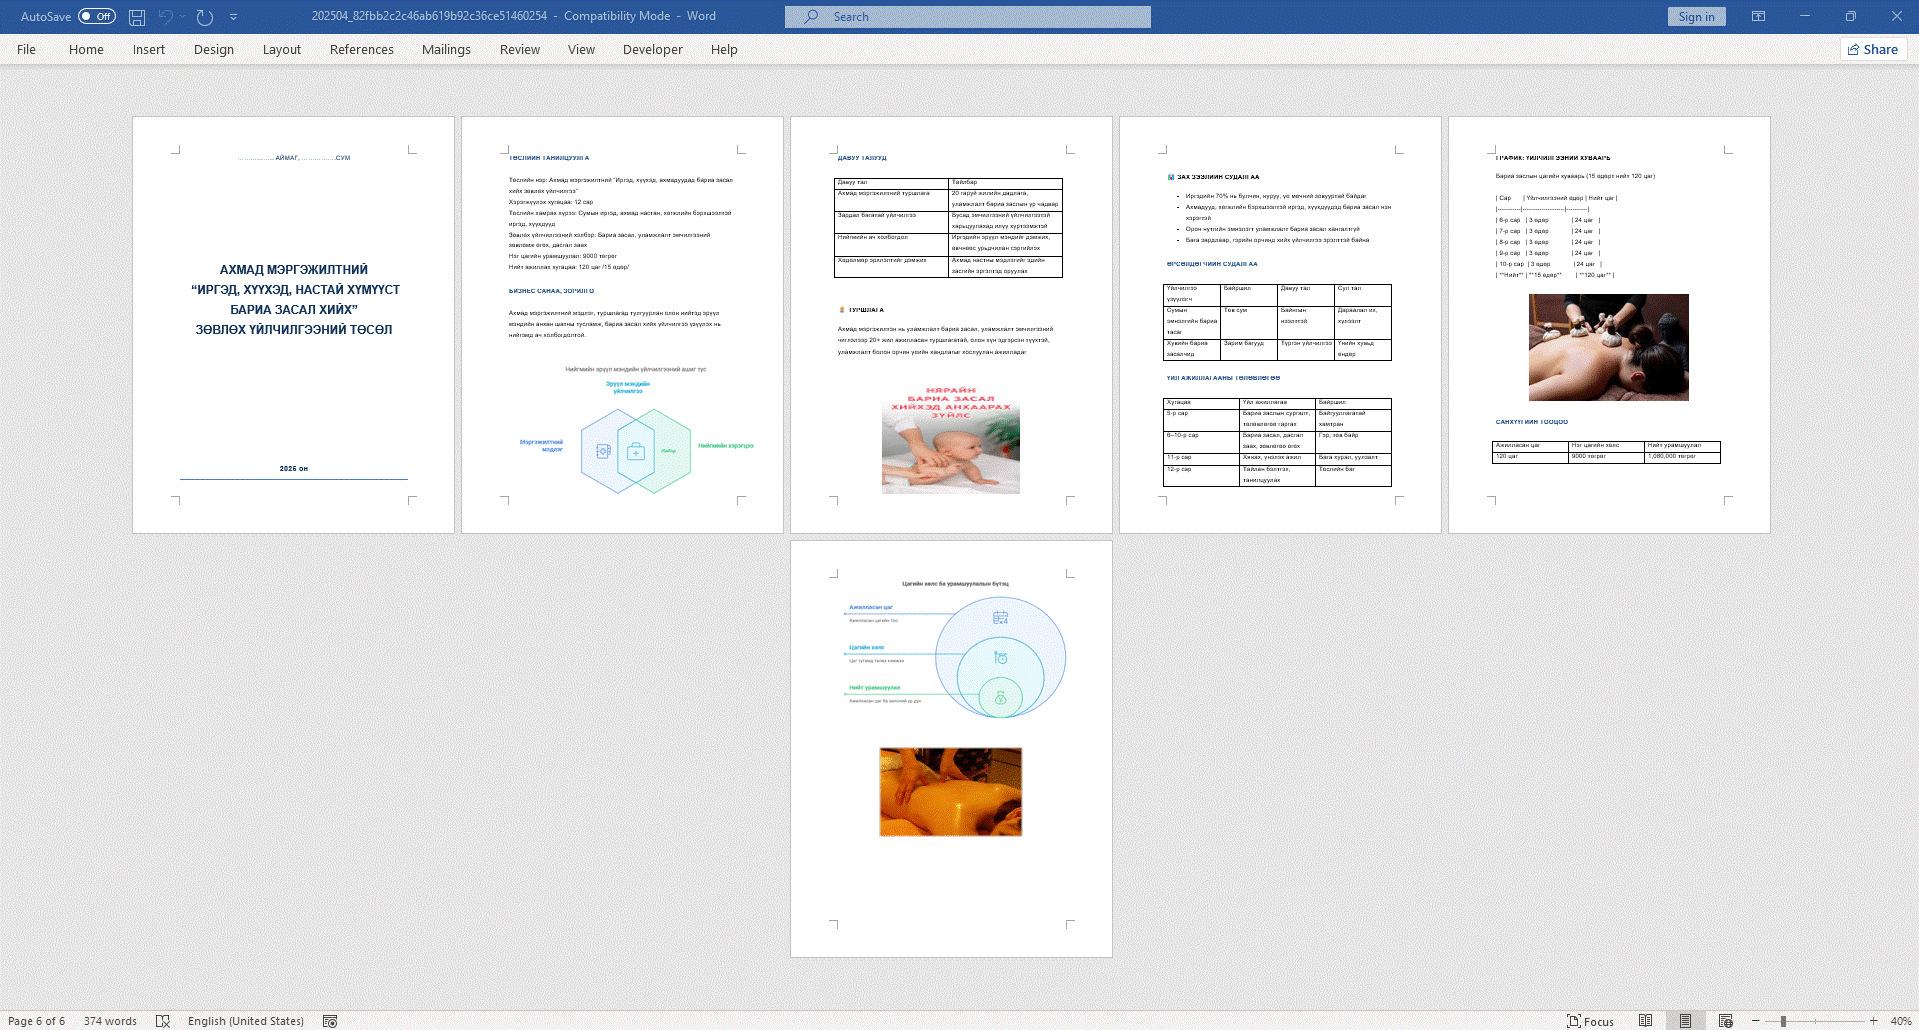
Task: Open Ribbon Display Options icon
Action: pyautogui.click(x=1758, y=17)
